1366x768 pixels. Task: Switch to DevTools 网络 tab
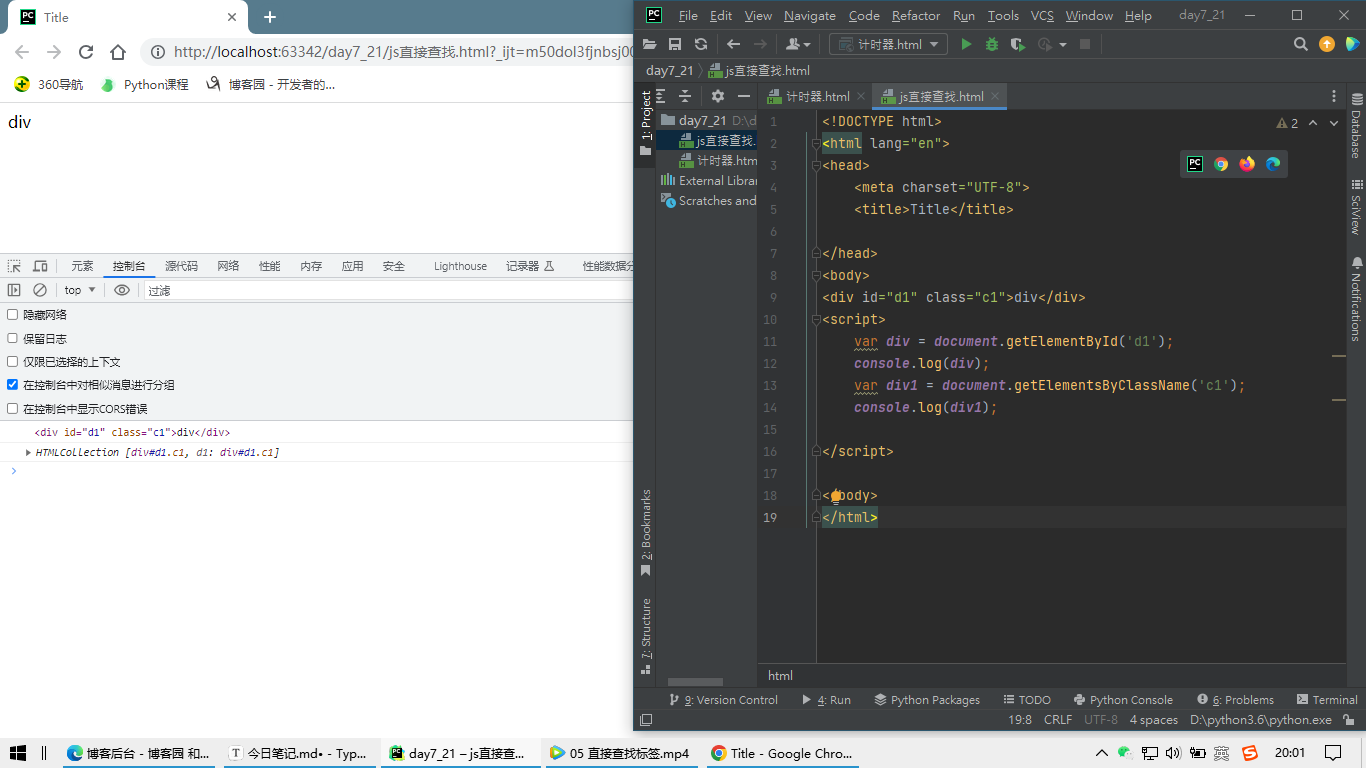[228, 266]
